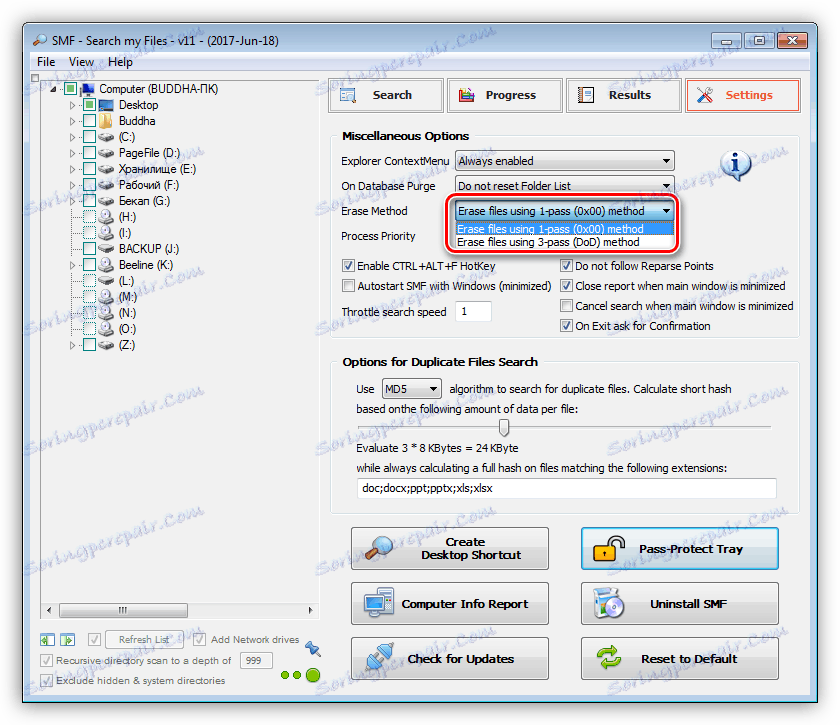Click the BACKUP (J:) drive icon

[106, 249]
